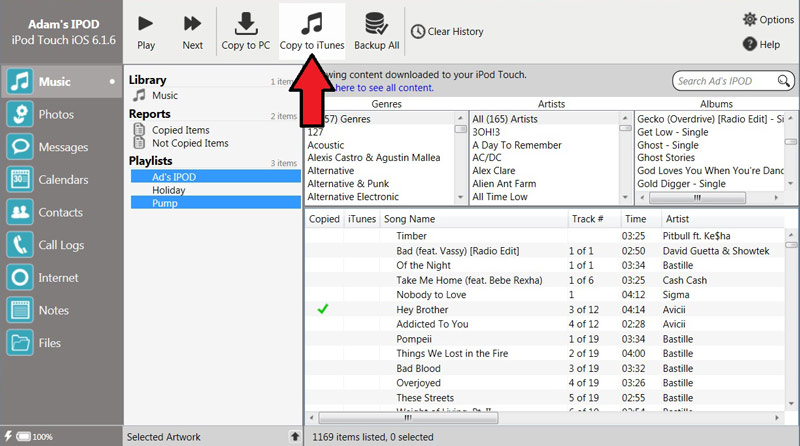Open Options via the gear icon
The width and height of the screenshot is (800, 446).
point(749,19)
